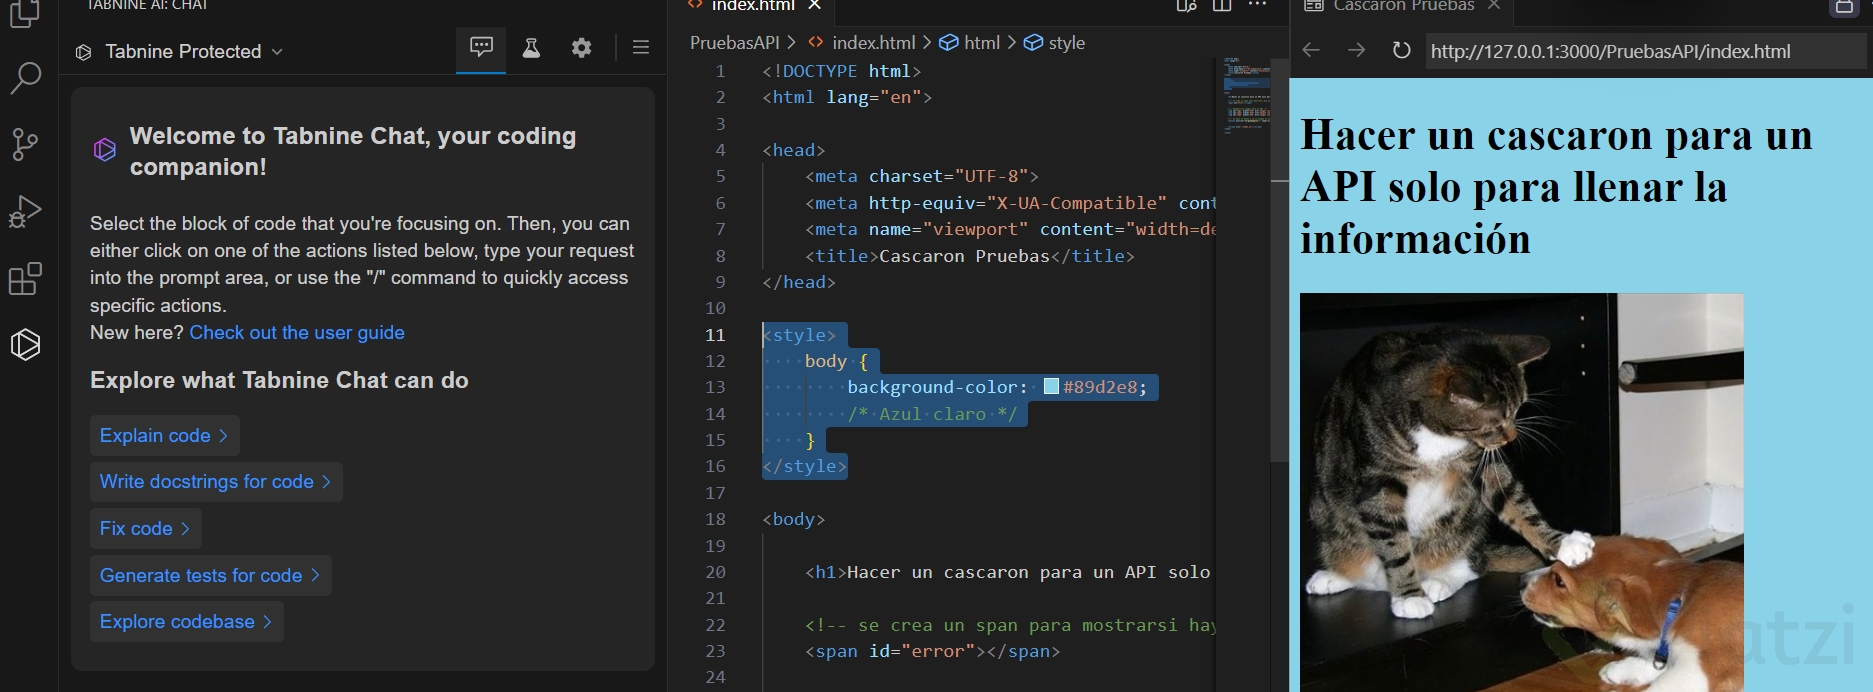Open the Extensions view
Image resolution: width=1873 pixels, height=692 pixels.
(25, 279)
